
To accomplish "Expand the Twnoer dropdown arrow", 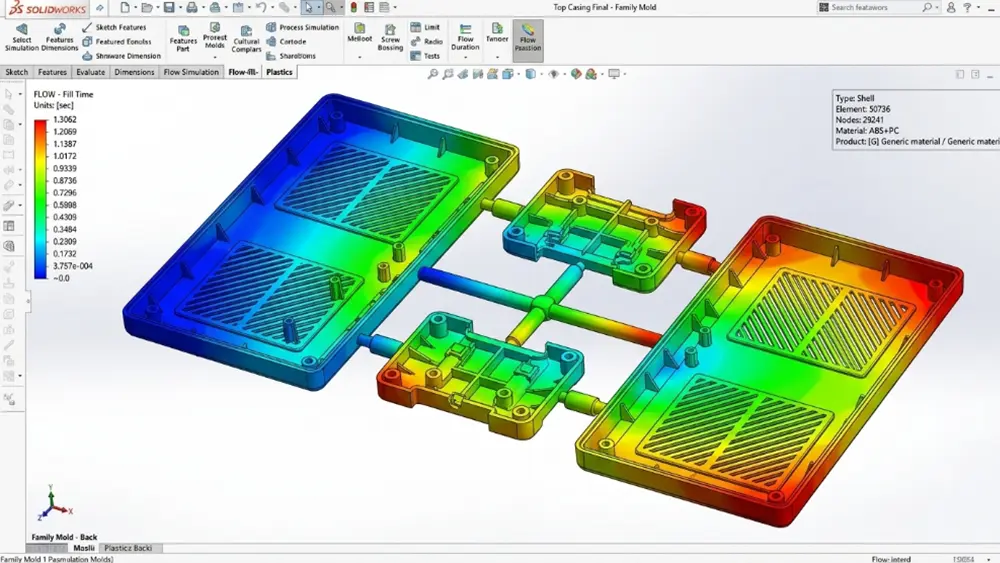I will (497, 57).
